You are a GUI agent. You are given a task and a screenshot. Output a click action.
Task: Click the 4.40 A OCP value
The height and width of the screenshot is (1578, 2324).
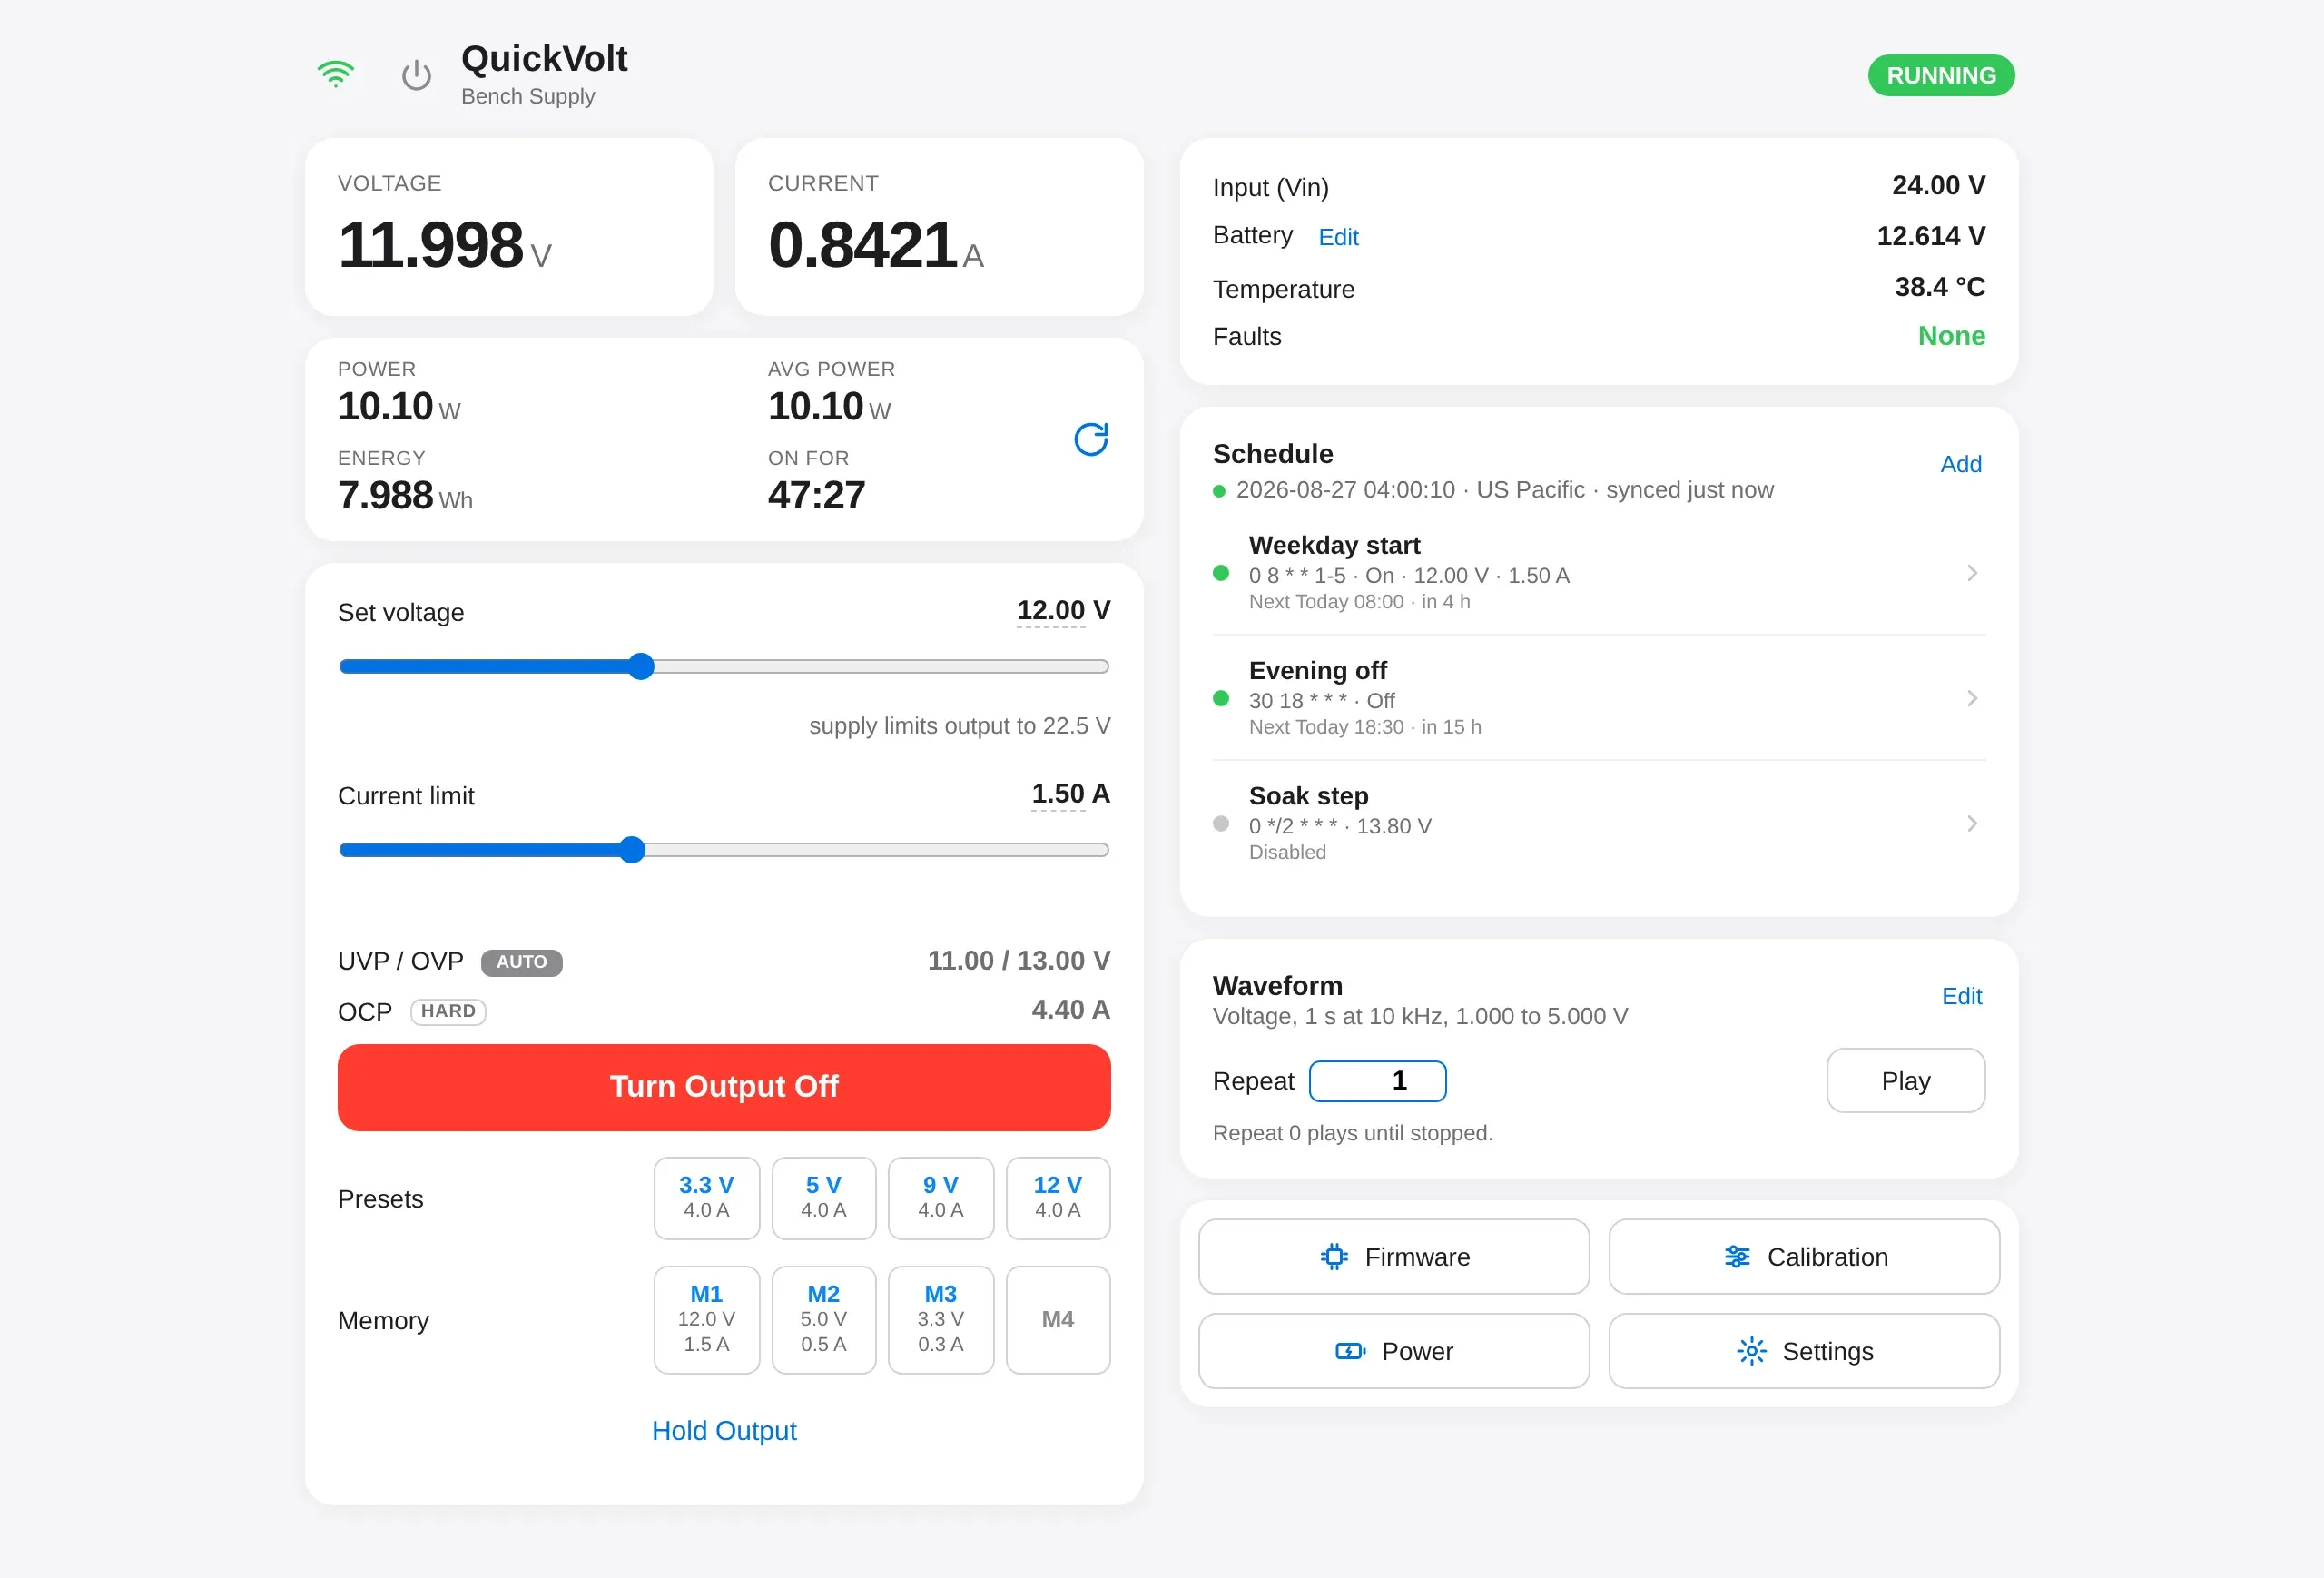point(1070,1010)
